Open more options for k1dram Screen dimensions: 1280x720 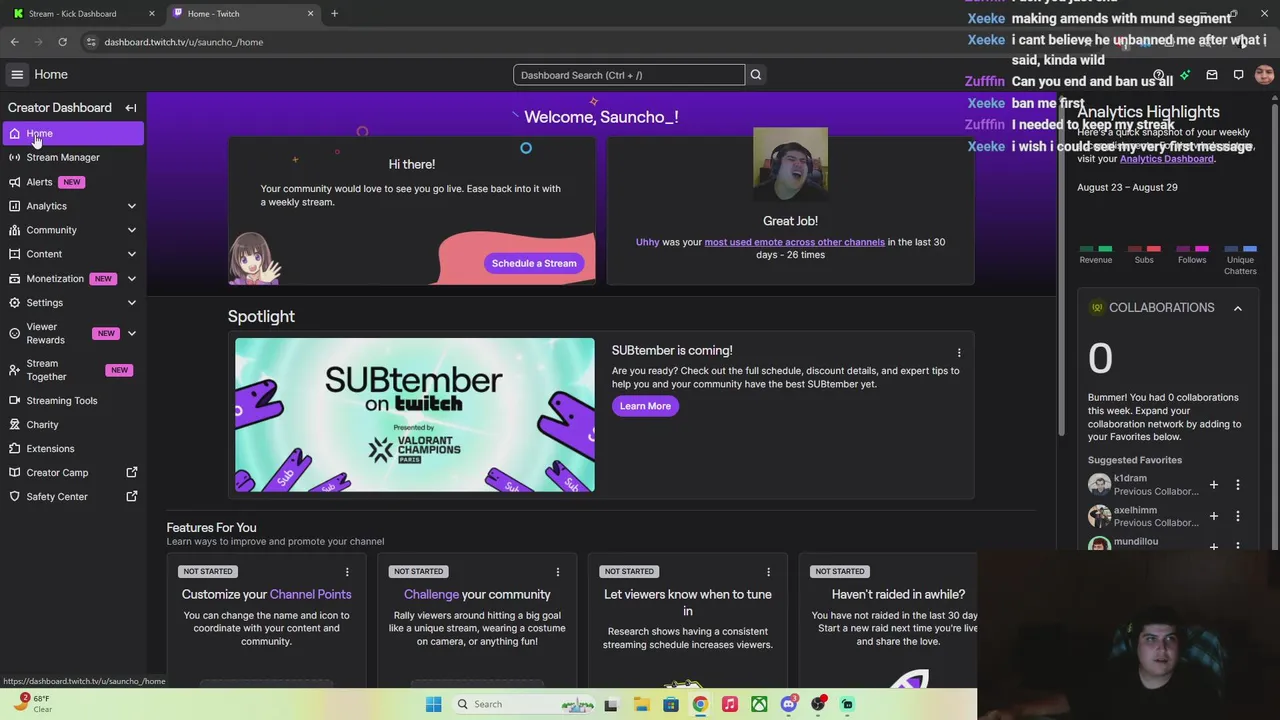(x=1237, y=485)
